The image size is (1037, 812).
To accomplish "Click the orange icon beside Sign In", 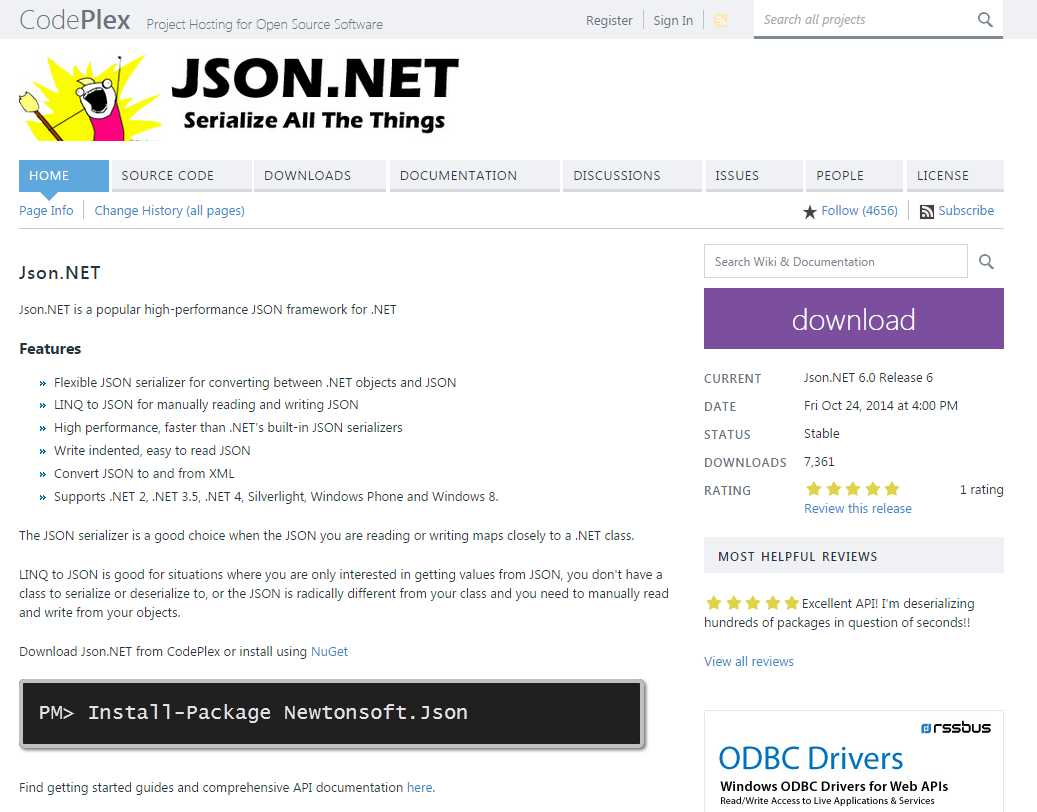I will (720, 20).
